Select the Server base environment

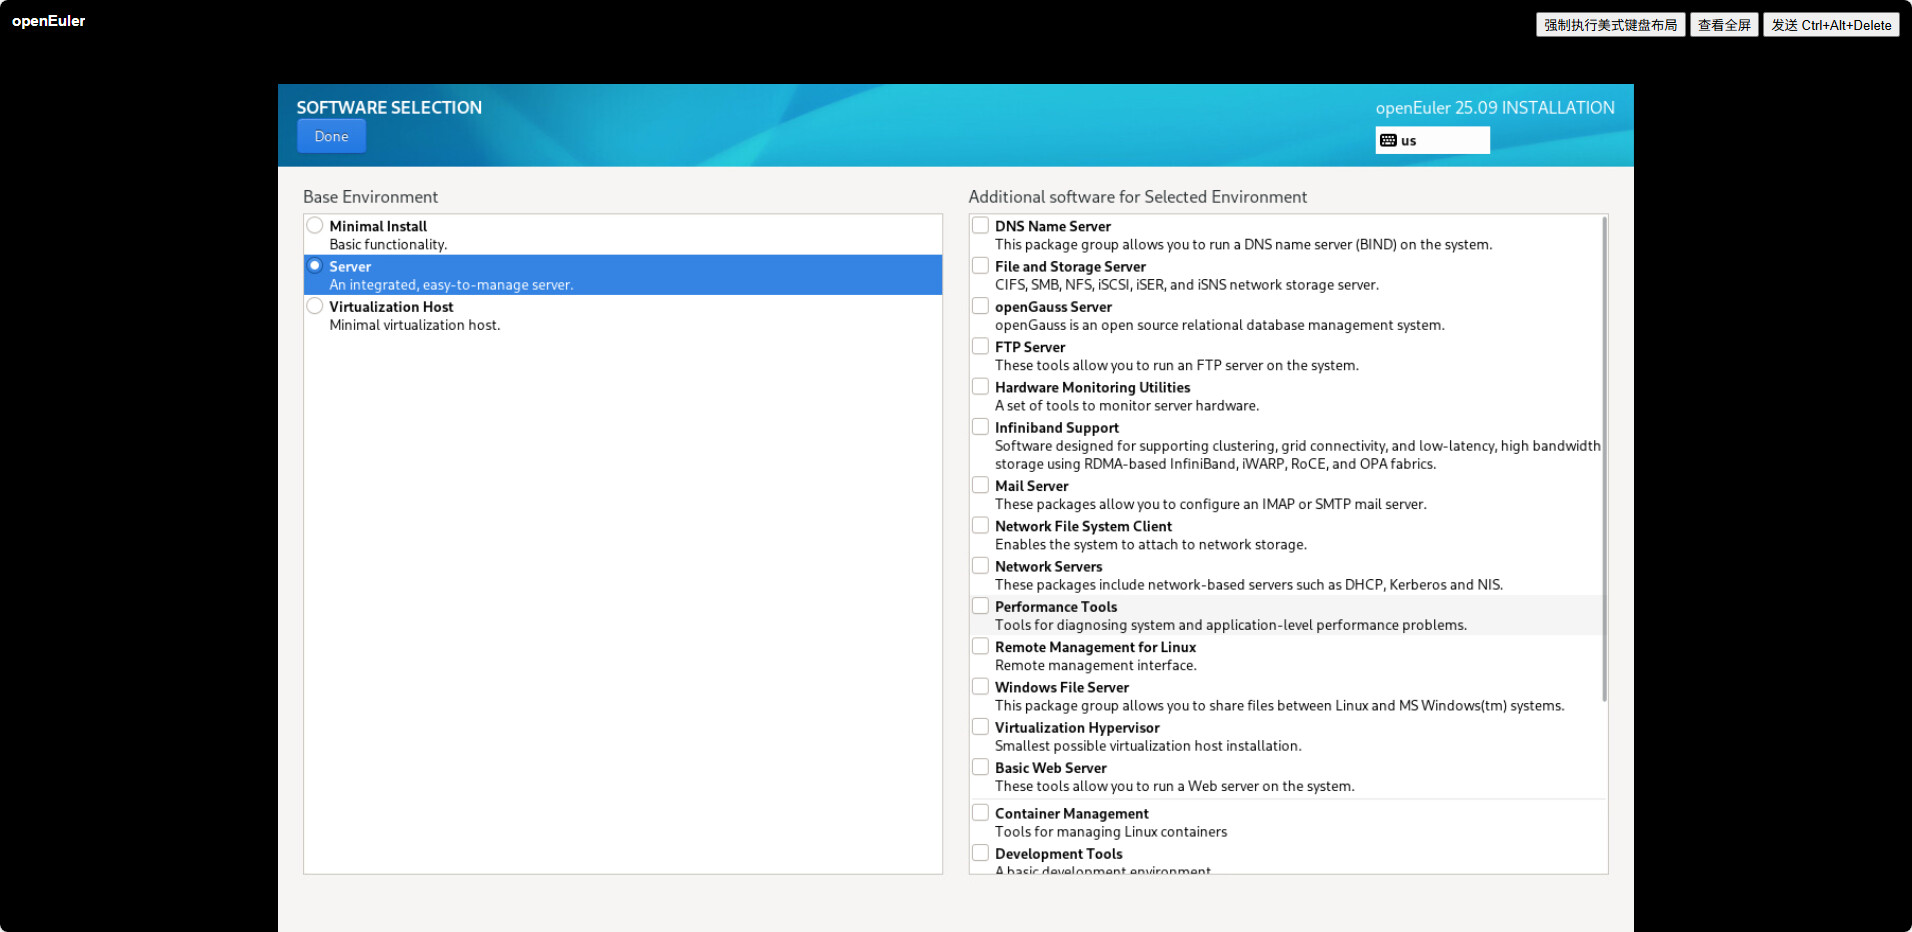[x=315, y=266]
